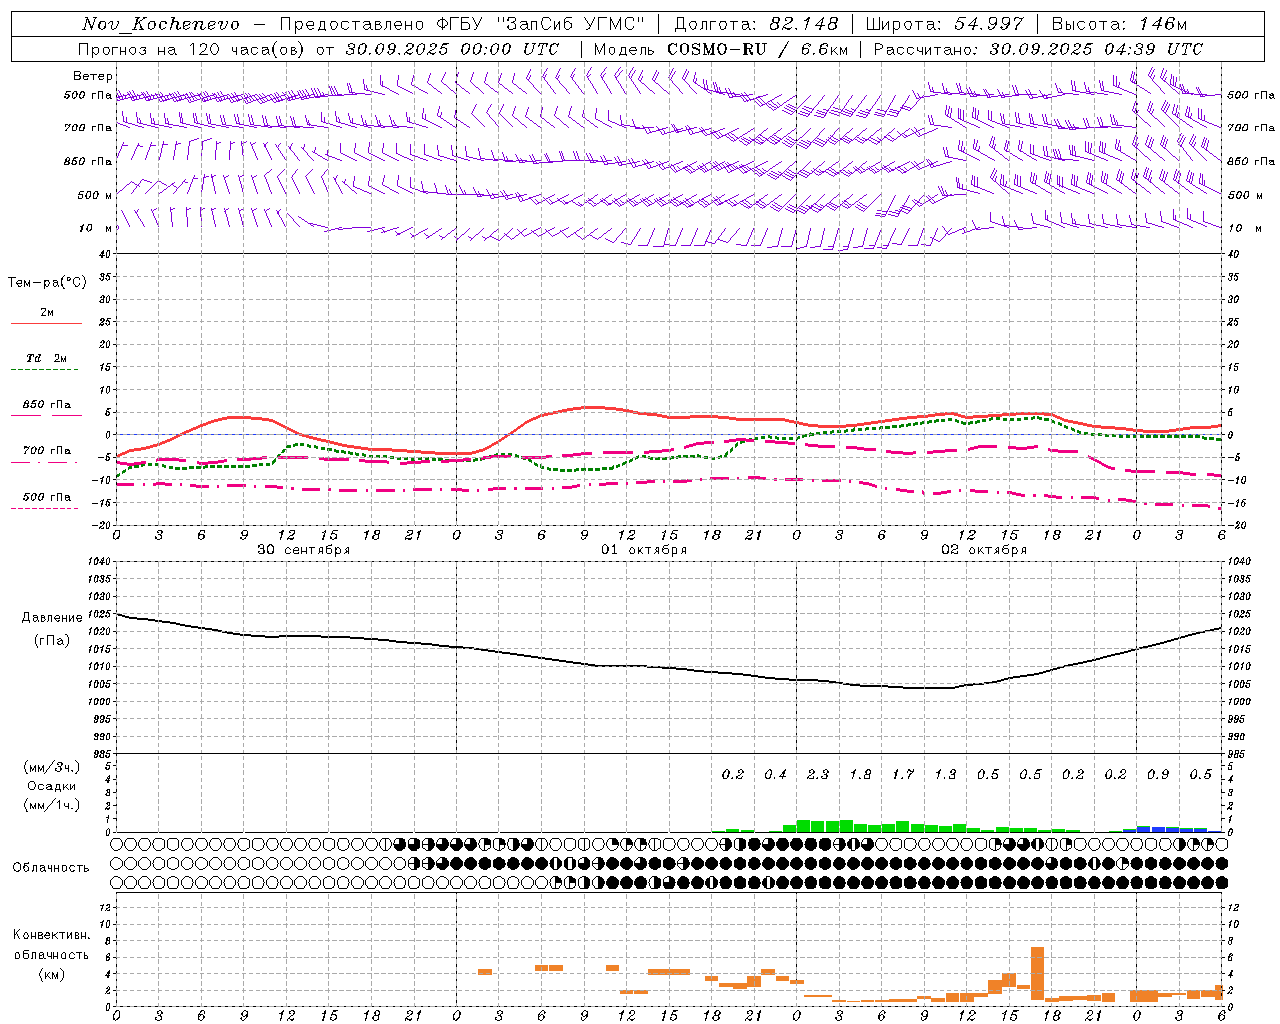Click the Прогноз на 120 часа(ов) text

[x=193, y=49]
